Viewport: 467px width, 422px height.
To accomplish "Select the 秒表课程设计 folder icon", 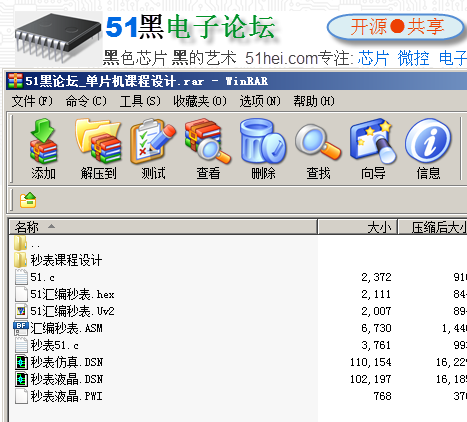I will (x=20, y=260).
